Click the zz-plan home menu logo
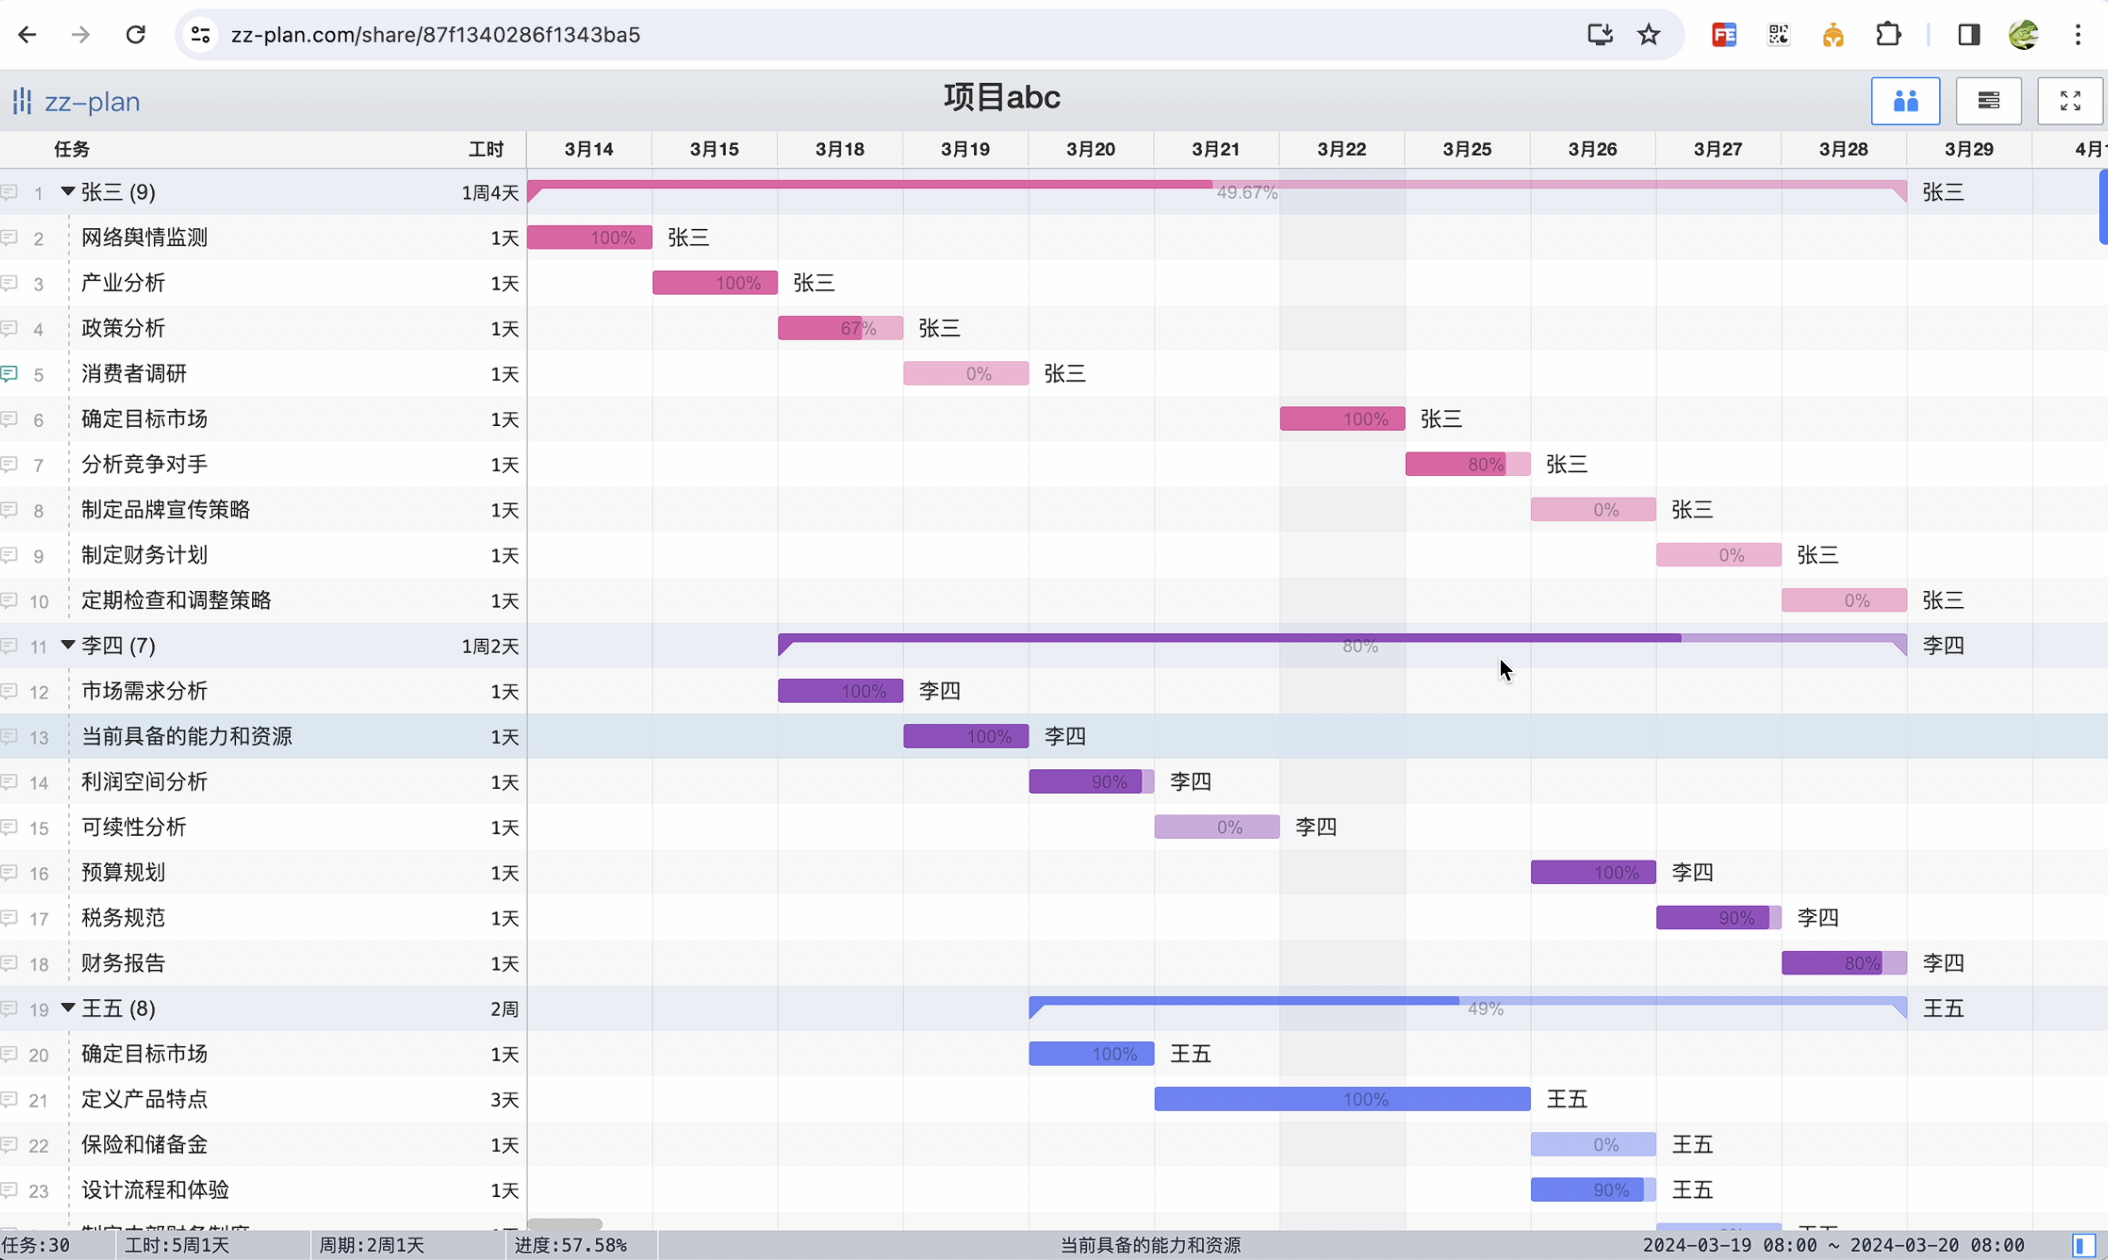Image resolution: width=2108 pixels, height=1260 pixels. pyautogui.click(x=75, y=100)
